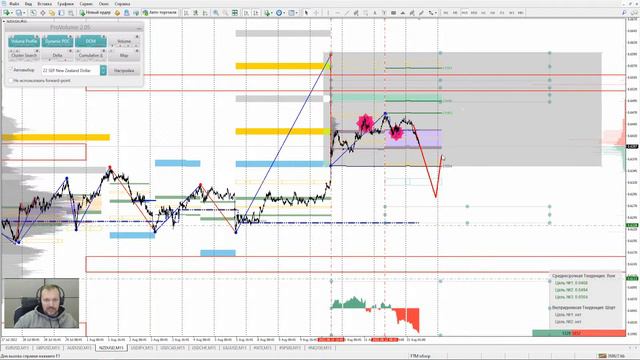Select the M15 timeframe button

464,13
